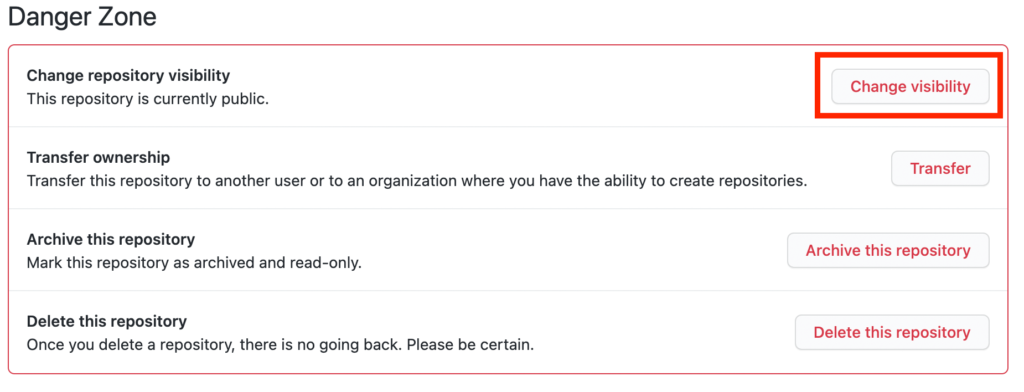Click the 'Once you delete a repository' warning text
Screen dimensions: 1024x392
(280, 345)
